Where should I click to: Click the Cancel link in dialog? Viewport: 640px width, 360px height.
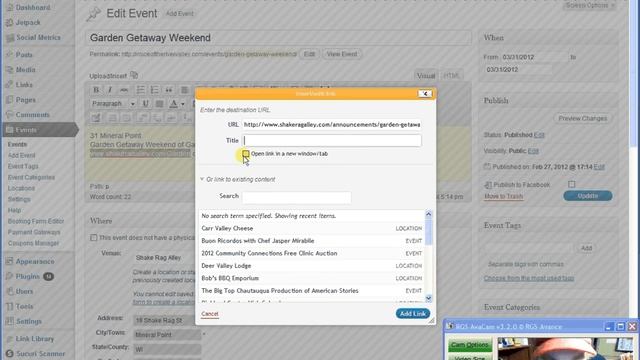pyautogui.click(x=210, y=313)
